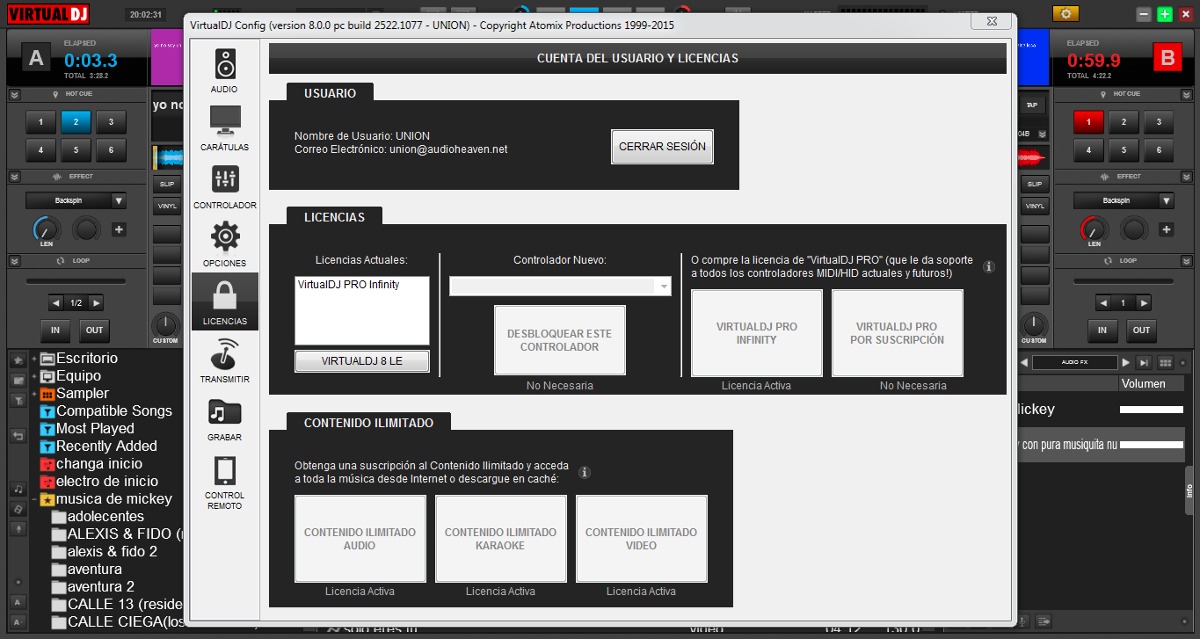Click VirtualDJ PRO Por Suscripción button
The width and height of the screenshot is (1200, 639).
(x=898, y=333)
